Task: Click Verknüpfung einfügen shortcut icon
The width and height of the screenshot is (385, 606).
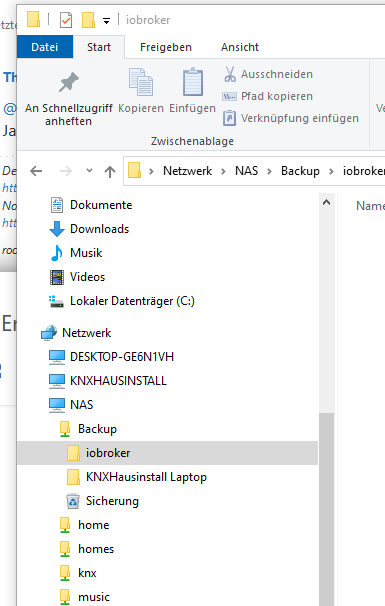Action: tap(229, 118)
